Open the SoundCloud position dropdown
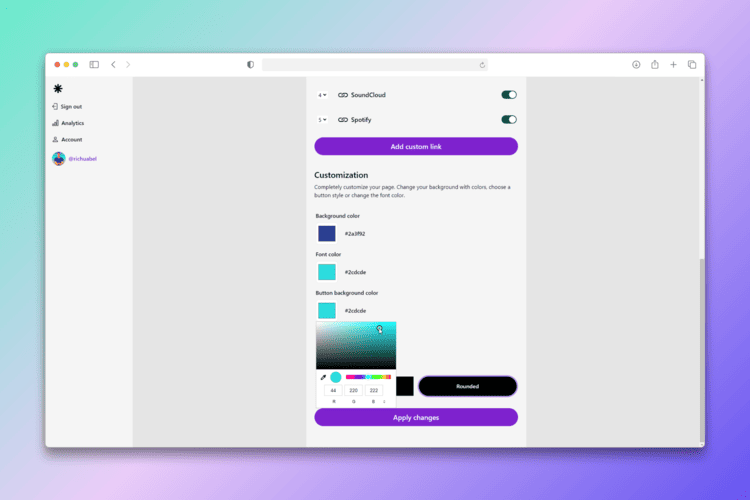750x500 pixels. (322, 95)
